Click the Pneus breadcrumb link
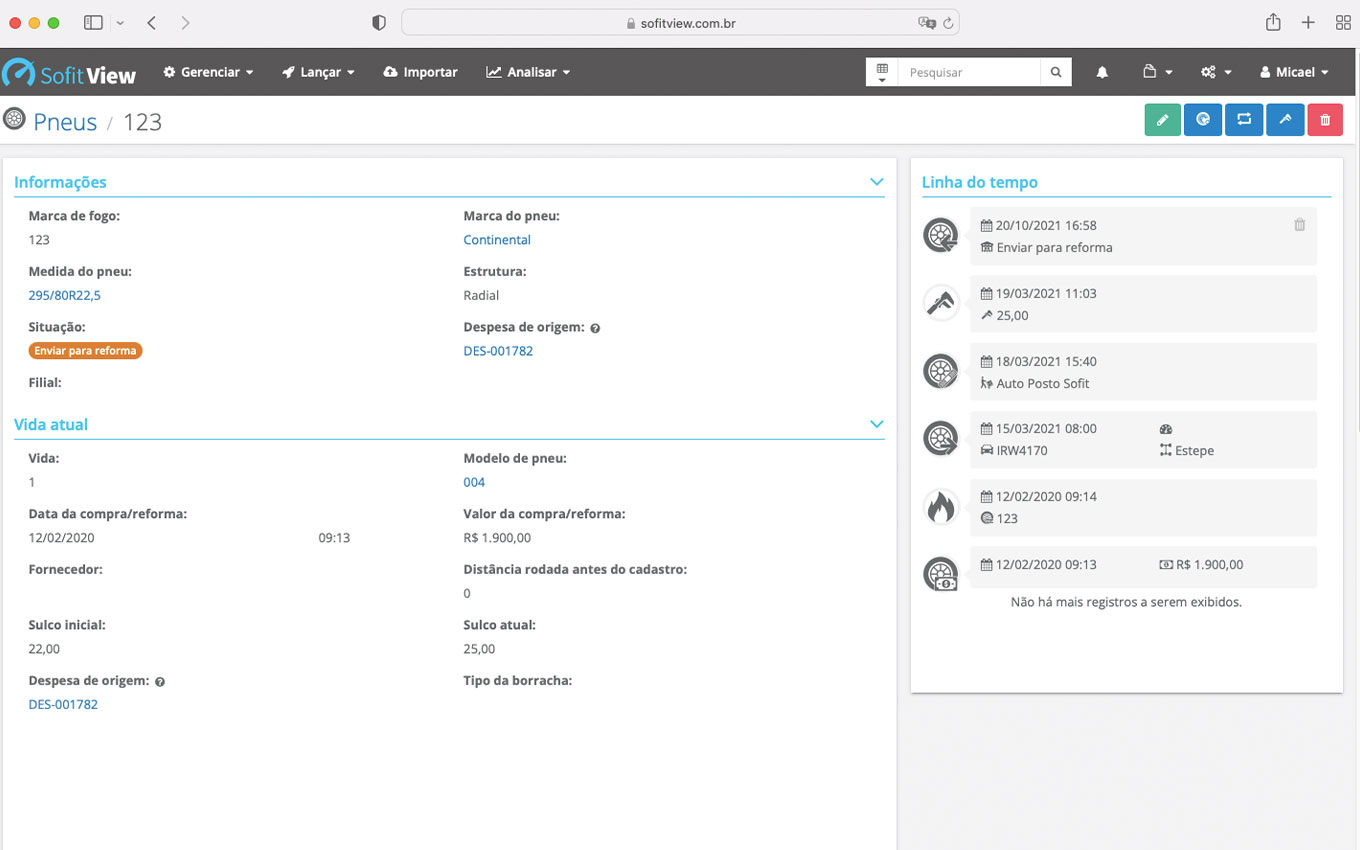The image size is (1360, 850). pos(65,122)
